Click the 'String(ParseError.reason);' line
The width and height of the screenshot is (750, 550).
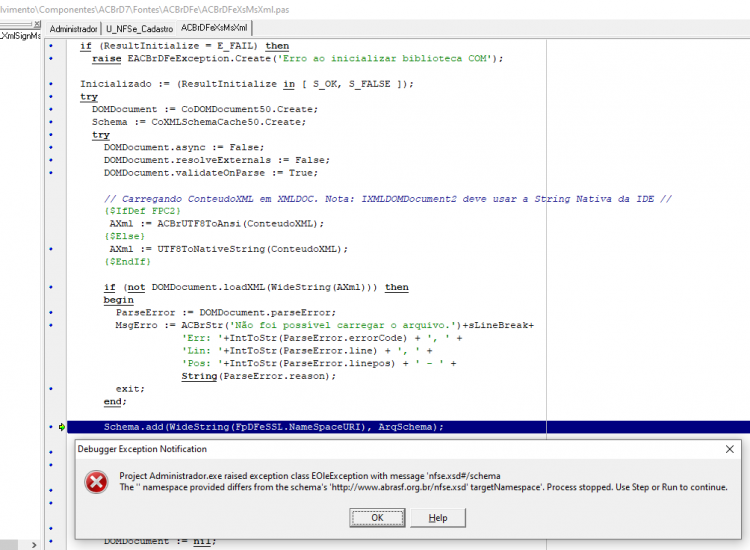click(x=258, y=376)
